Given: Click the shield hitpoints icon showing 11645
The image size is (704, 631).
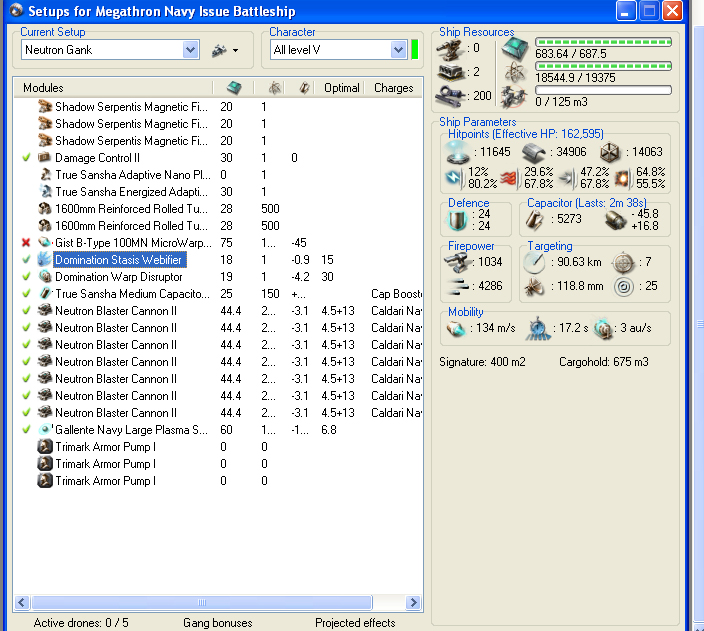Looking at the screenshot, I should 458,153.
